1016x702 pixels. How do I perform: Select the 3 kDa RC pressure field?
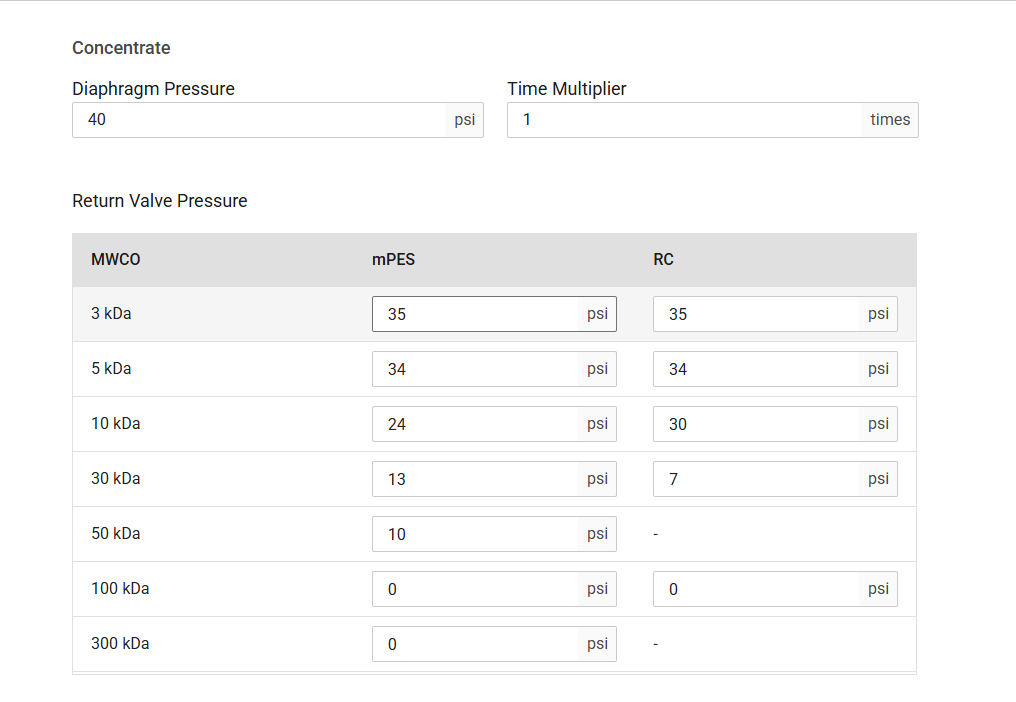point(755,314)
